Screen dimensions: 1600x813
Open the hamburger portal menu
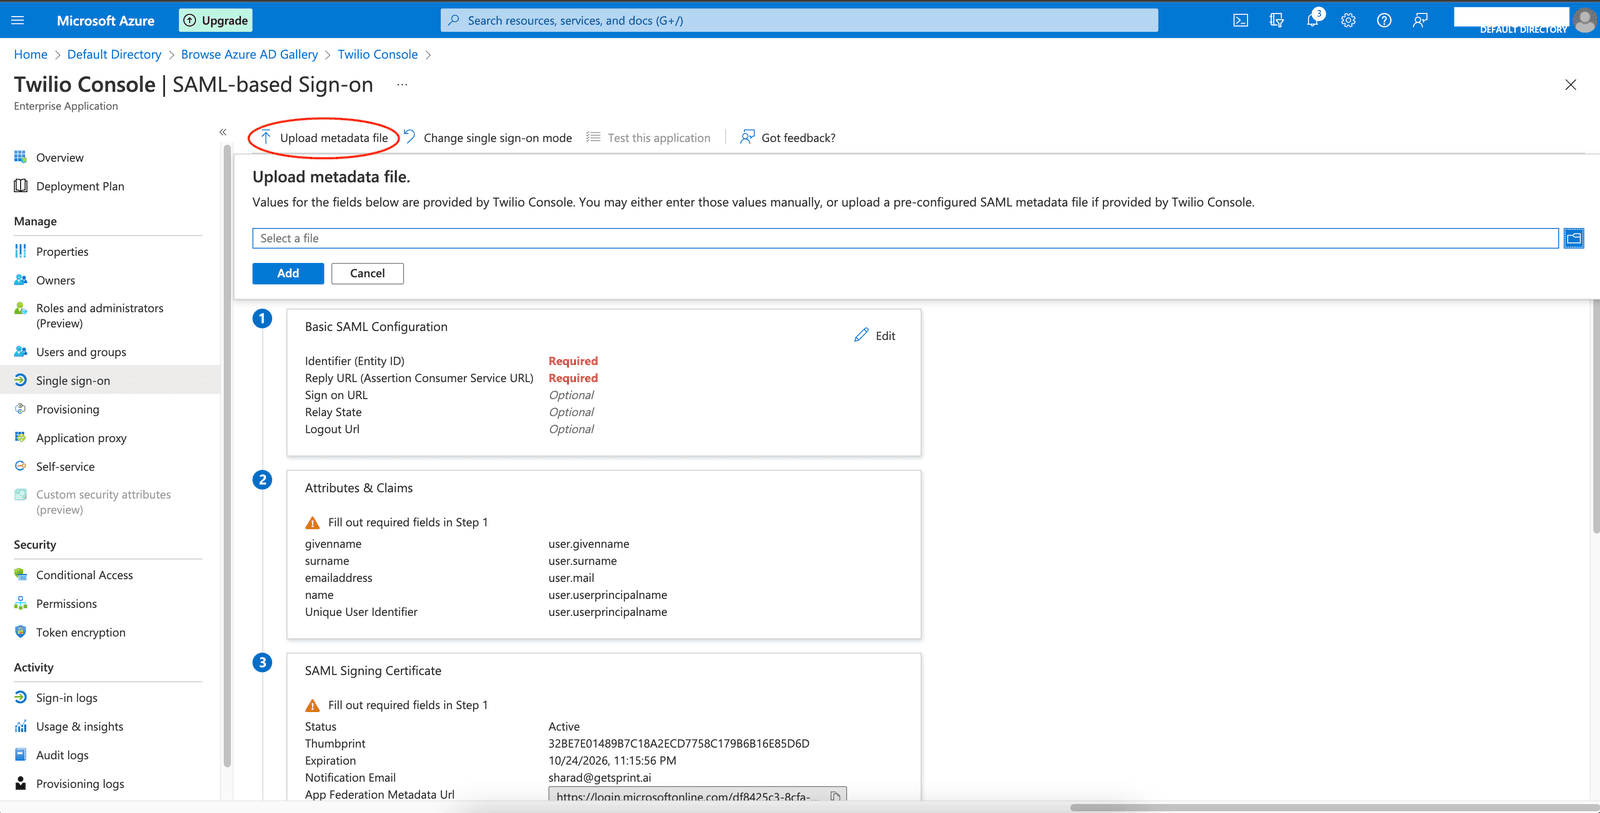pyautogui.click(x=17, y=20)
